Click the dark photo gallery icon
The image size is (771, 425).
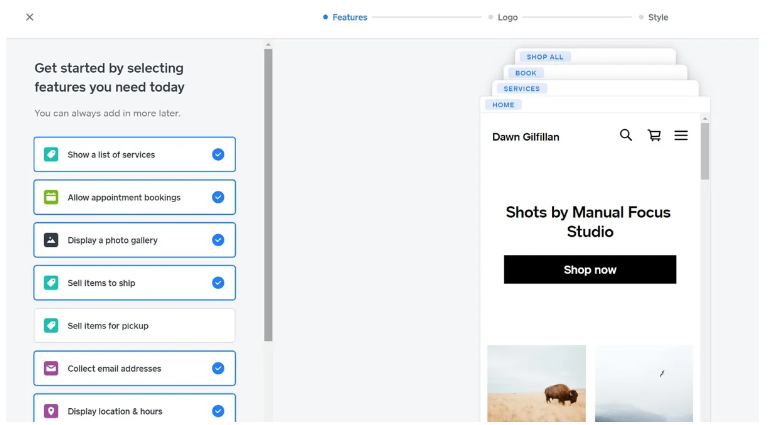click(51, 240)
